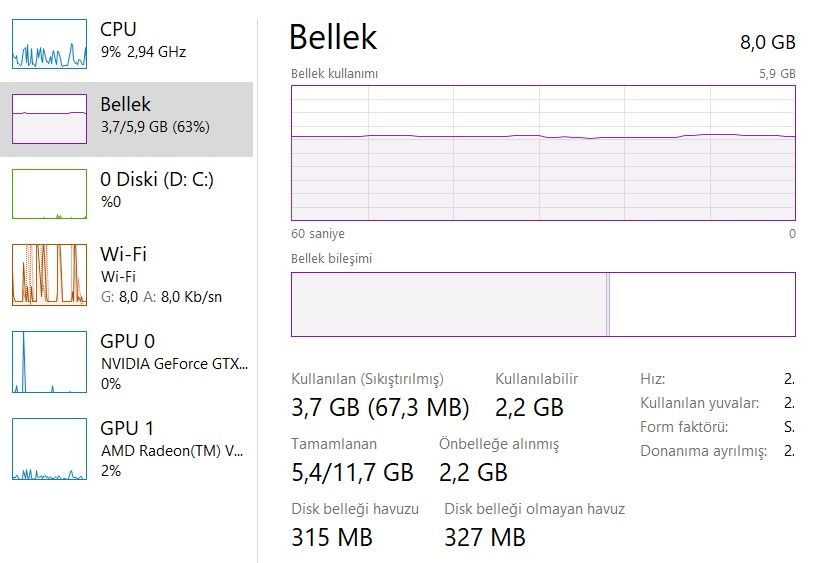This screenshot has width=820, height=563.
Task: Select the GPU 0 graph icon
Action: [49, 362]
